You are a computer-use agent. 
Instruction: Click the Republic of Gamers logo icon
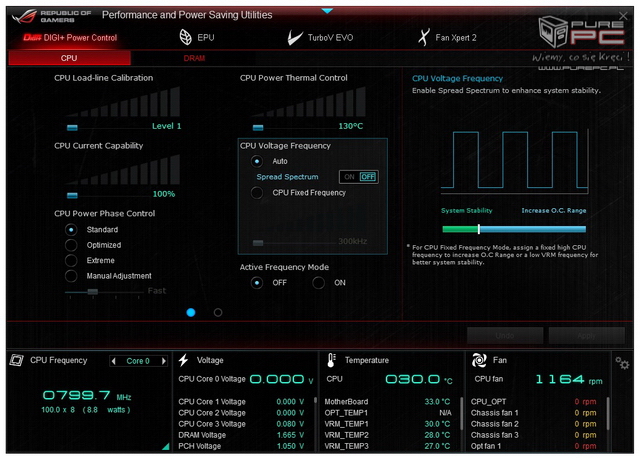pos(24,17)
